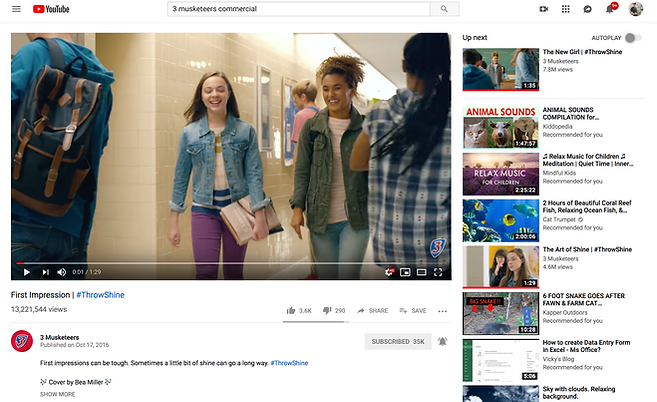Screen dimensions: 657x402
Task: Click the Mindful Kids channel name
Action: click(x=559, y=173)
